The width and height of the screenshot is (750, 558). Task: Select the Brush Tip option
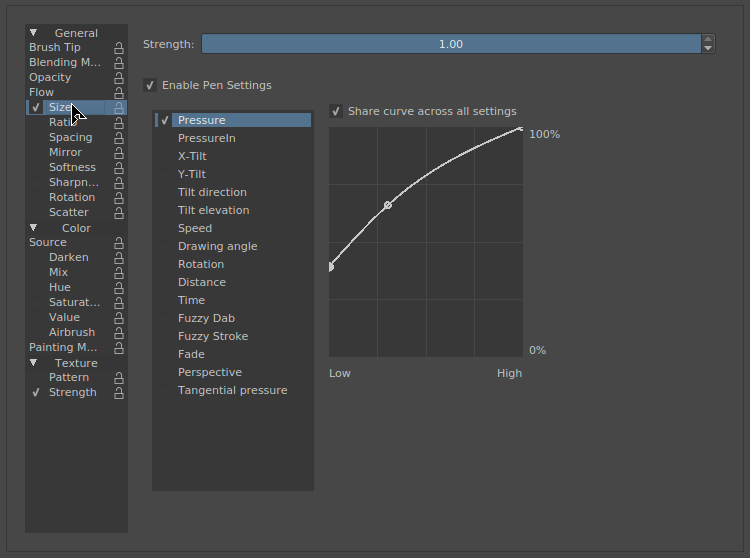(55, 47)
